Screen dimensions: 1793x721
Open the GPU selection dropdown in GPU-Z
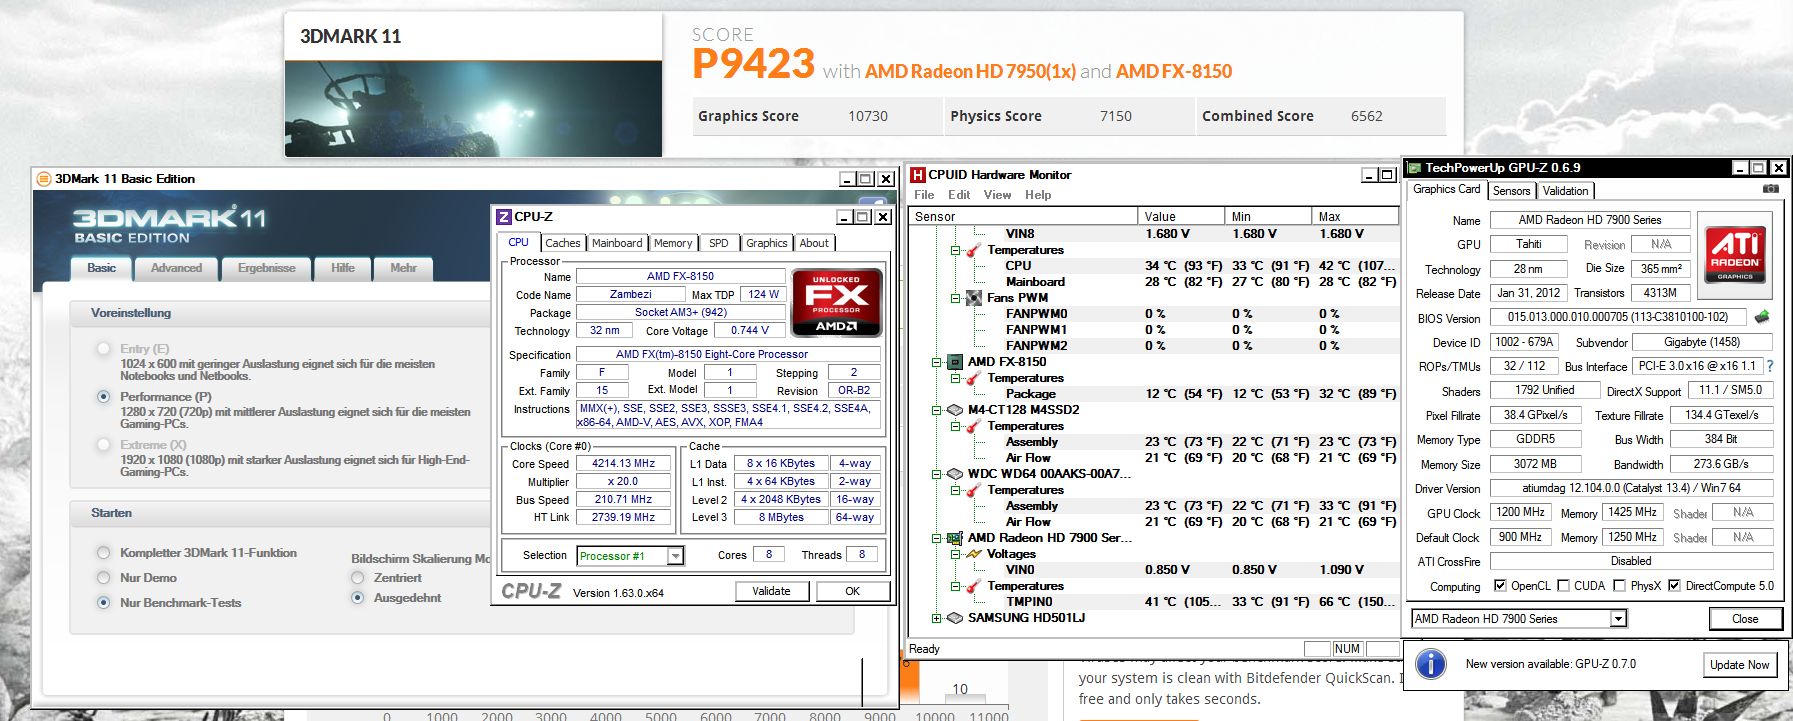click(x=1618, y=619)
